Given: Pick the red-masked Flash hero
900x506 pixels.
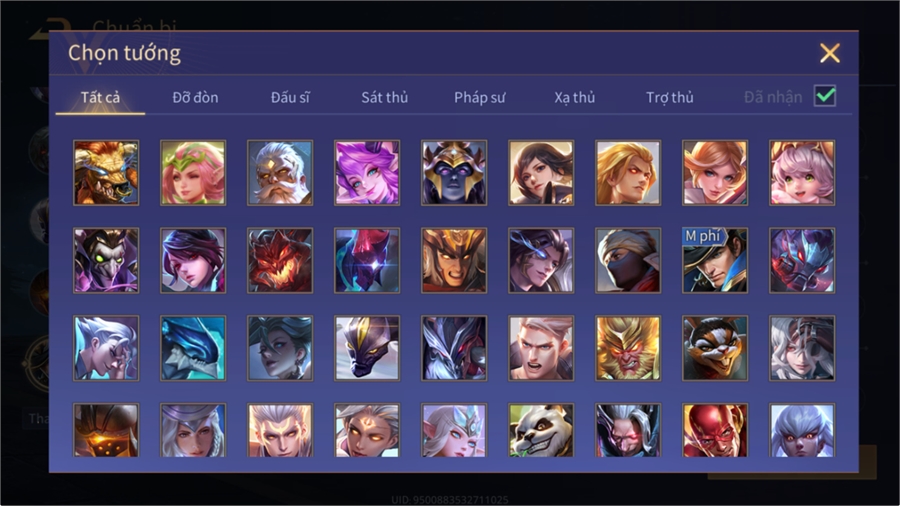Looking at the screenshot, I should click(715, 430).
